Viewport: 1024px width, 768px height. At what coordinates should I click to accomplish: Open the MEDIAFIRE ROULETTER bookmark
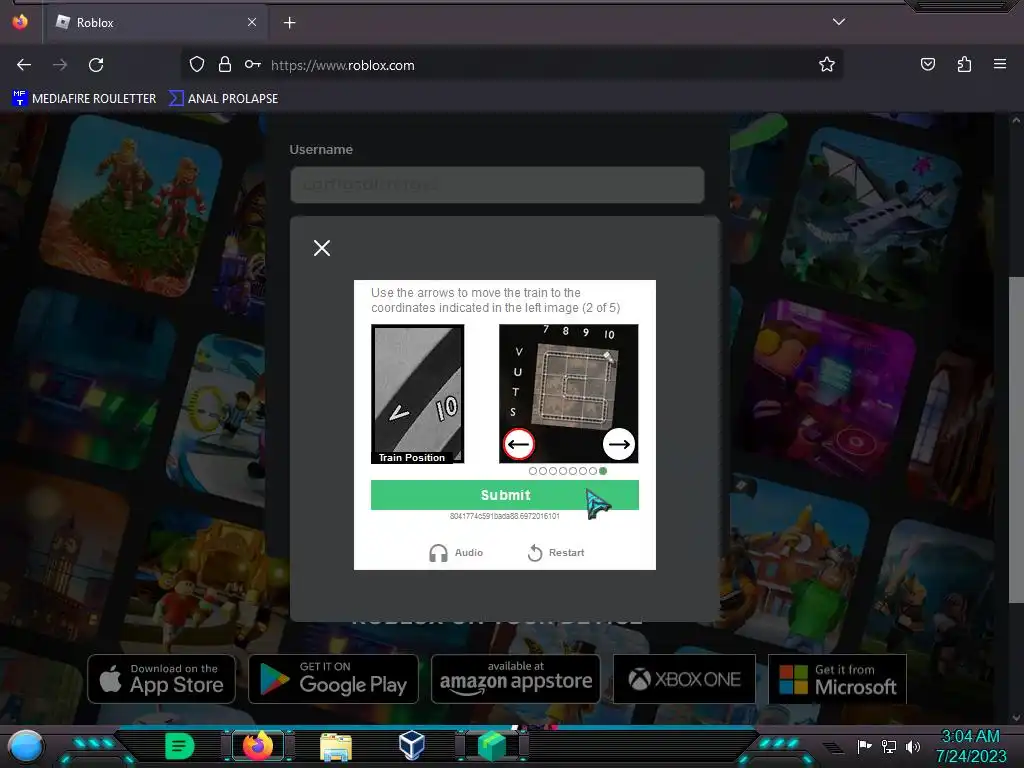[x=84, y=99]
